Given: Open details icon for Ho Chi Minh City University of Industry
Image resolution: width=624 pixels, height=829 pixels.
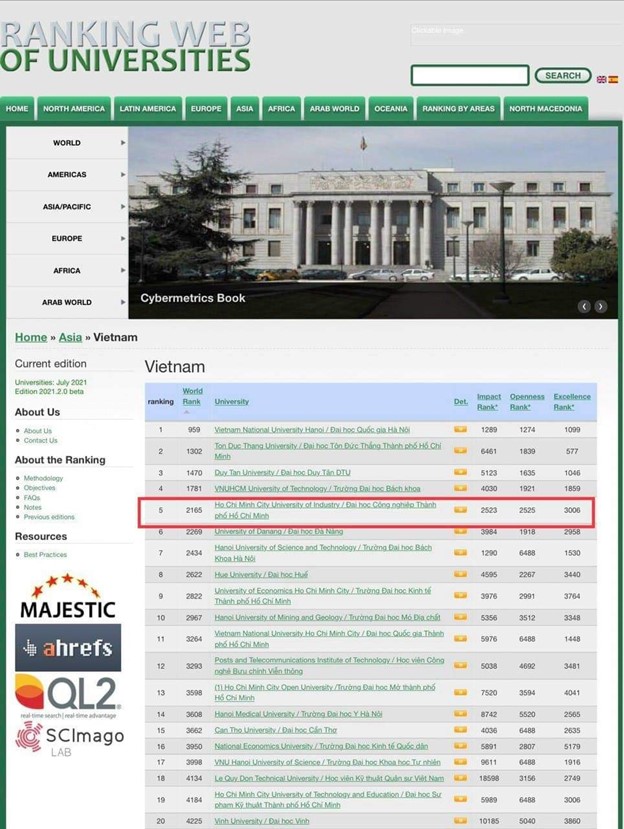Looking at the screenshot, I should [x=460, y=510].
